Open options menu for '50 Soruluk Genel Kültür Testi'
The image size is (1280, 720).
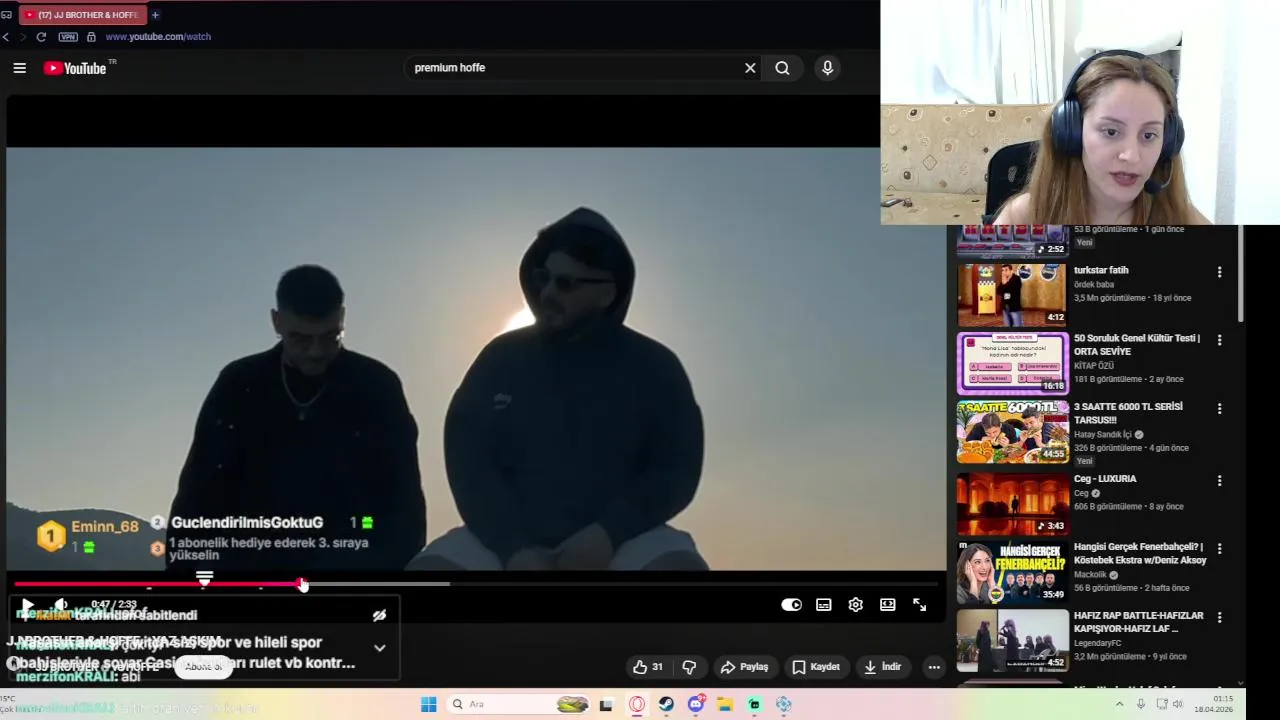1219,340
